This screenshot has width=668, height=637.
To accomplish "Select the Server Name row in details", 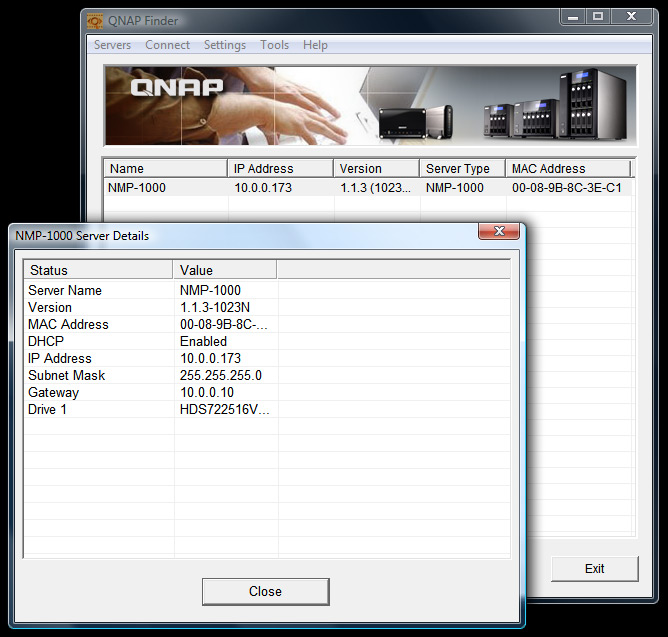I will click(x=65, y=290).
